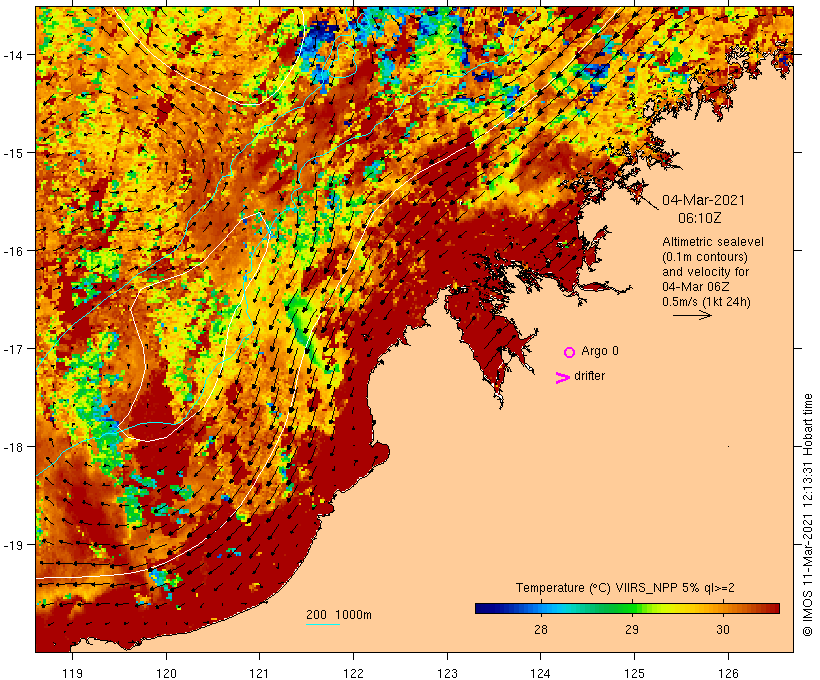Click the '123' longitude axis label
Viewport: 820px width, 680px height.
click(x=447, y=673)
